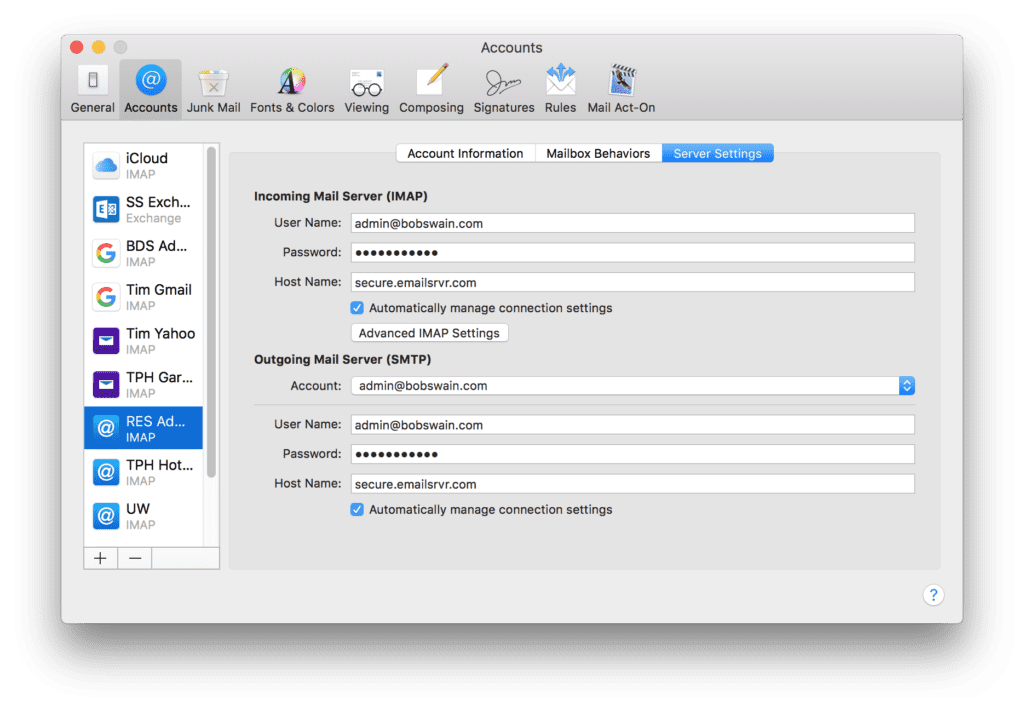Disable incoming automatically manage connection settings

point(357,308)
